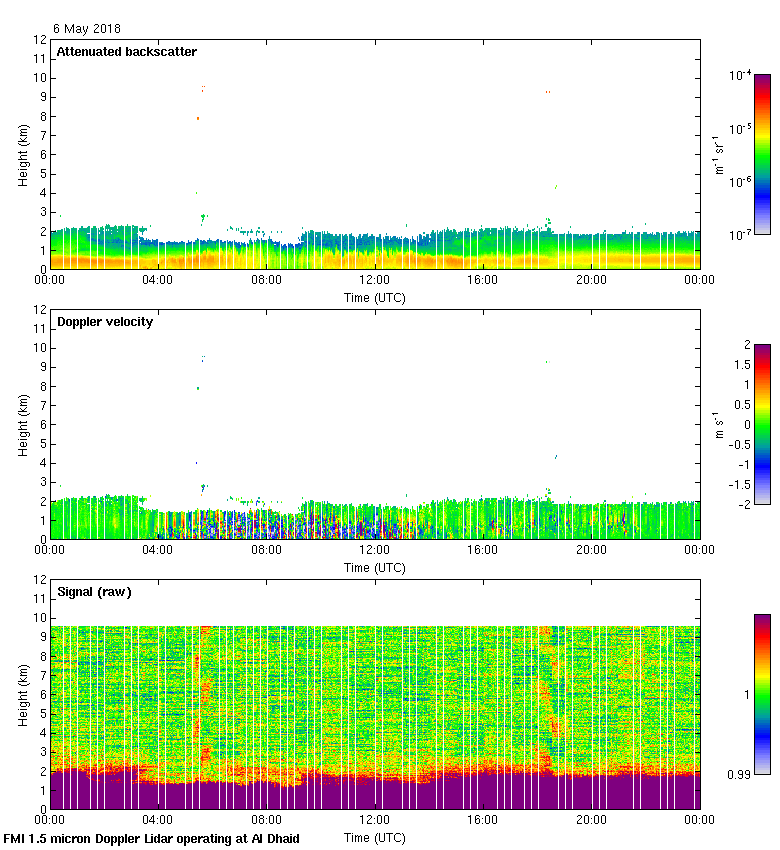Screen dimensions: 780x850
Task: Click the 16:00 tick on the Doppler velocity time axis
Action: 483,550
